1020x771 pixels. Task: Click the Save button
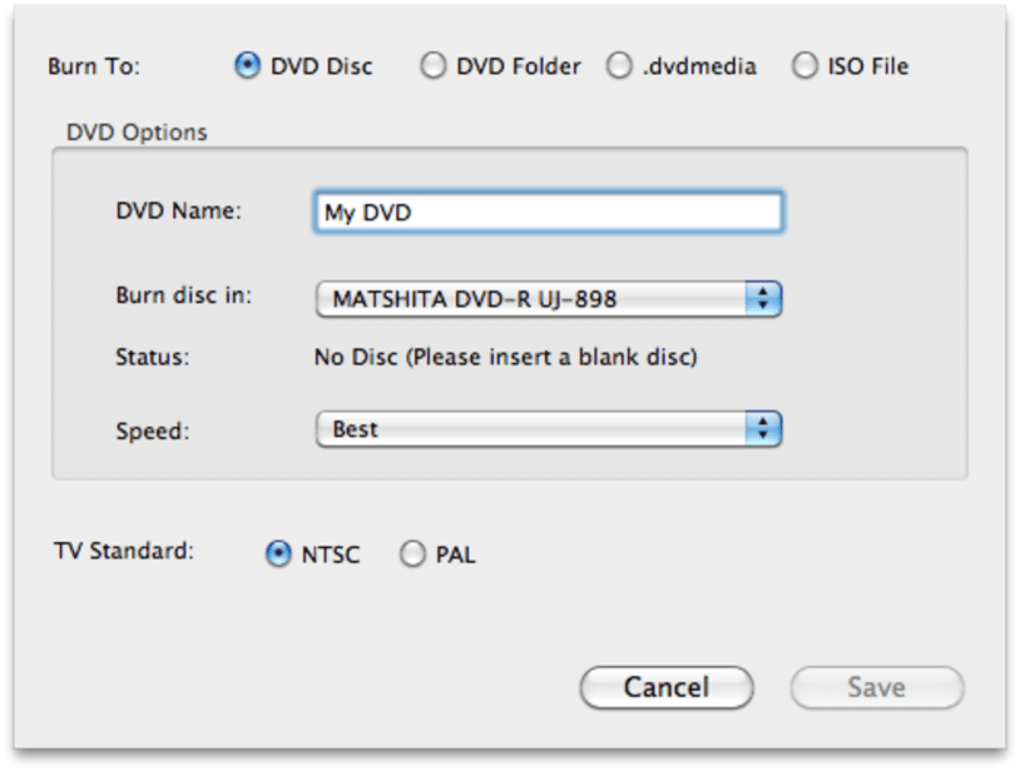(x=876, y=688)
